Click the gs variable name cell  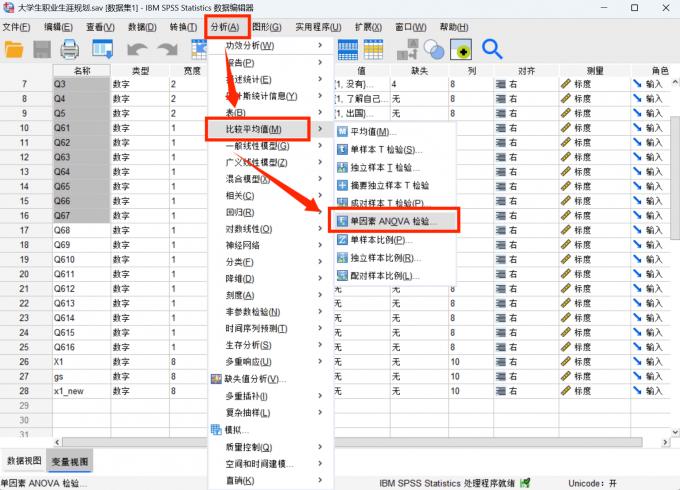81,376
